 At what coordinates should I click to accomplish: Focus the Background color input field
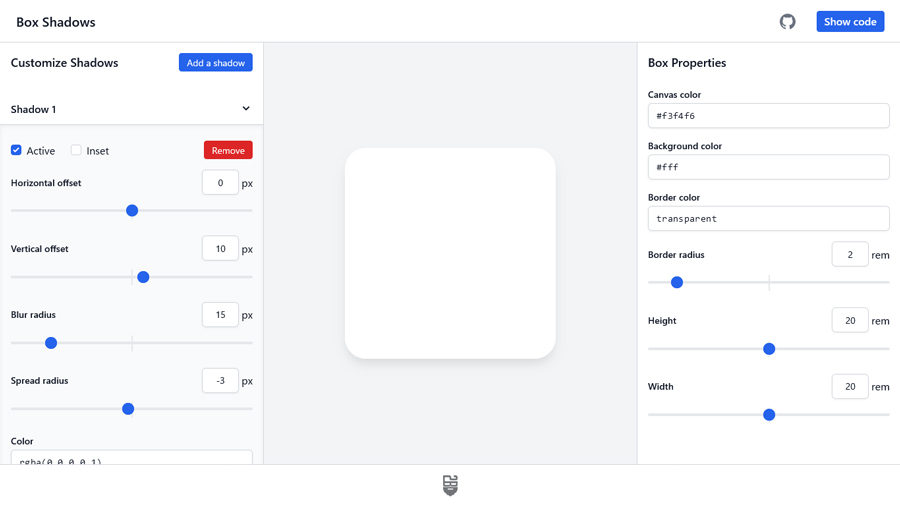tap(768, 167)
